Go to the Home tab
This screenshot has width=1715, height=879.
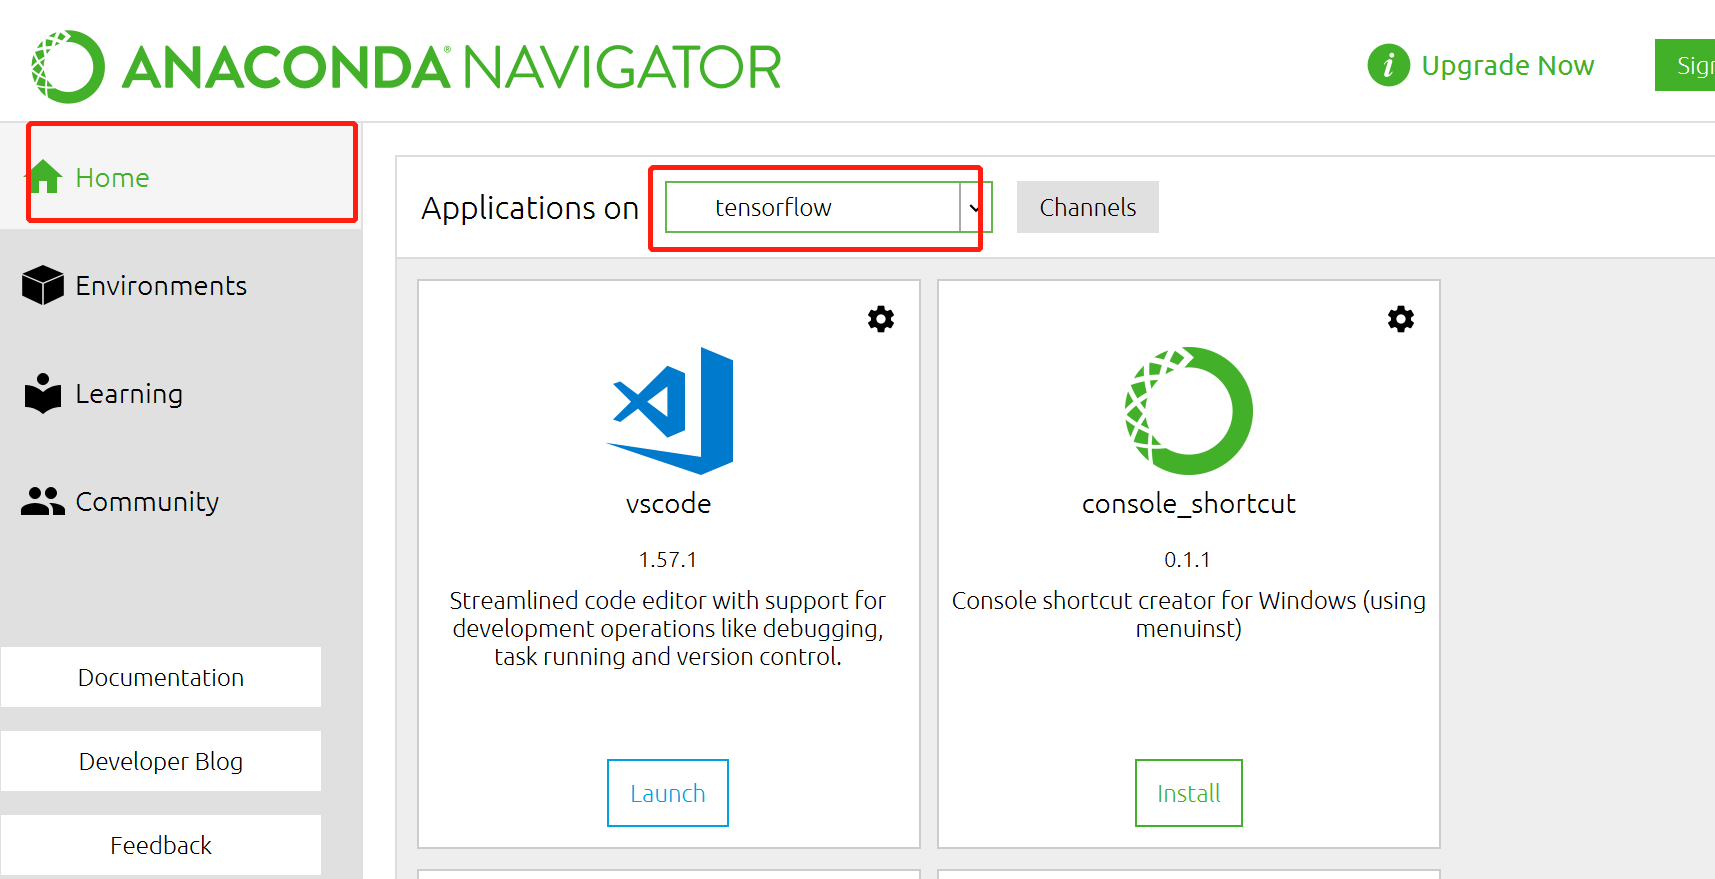point(181,177)
